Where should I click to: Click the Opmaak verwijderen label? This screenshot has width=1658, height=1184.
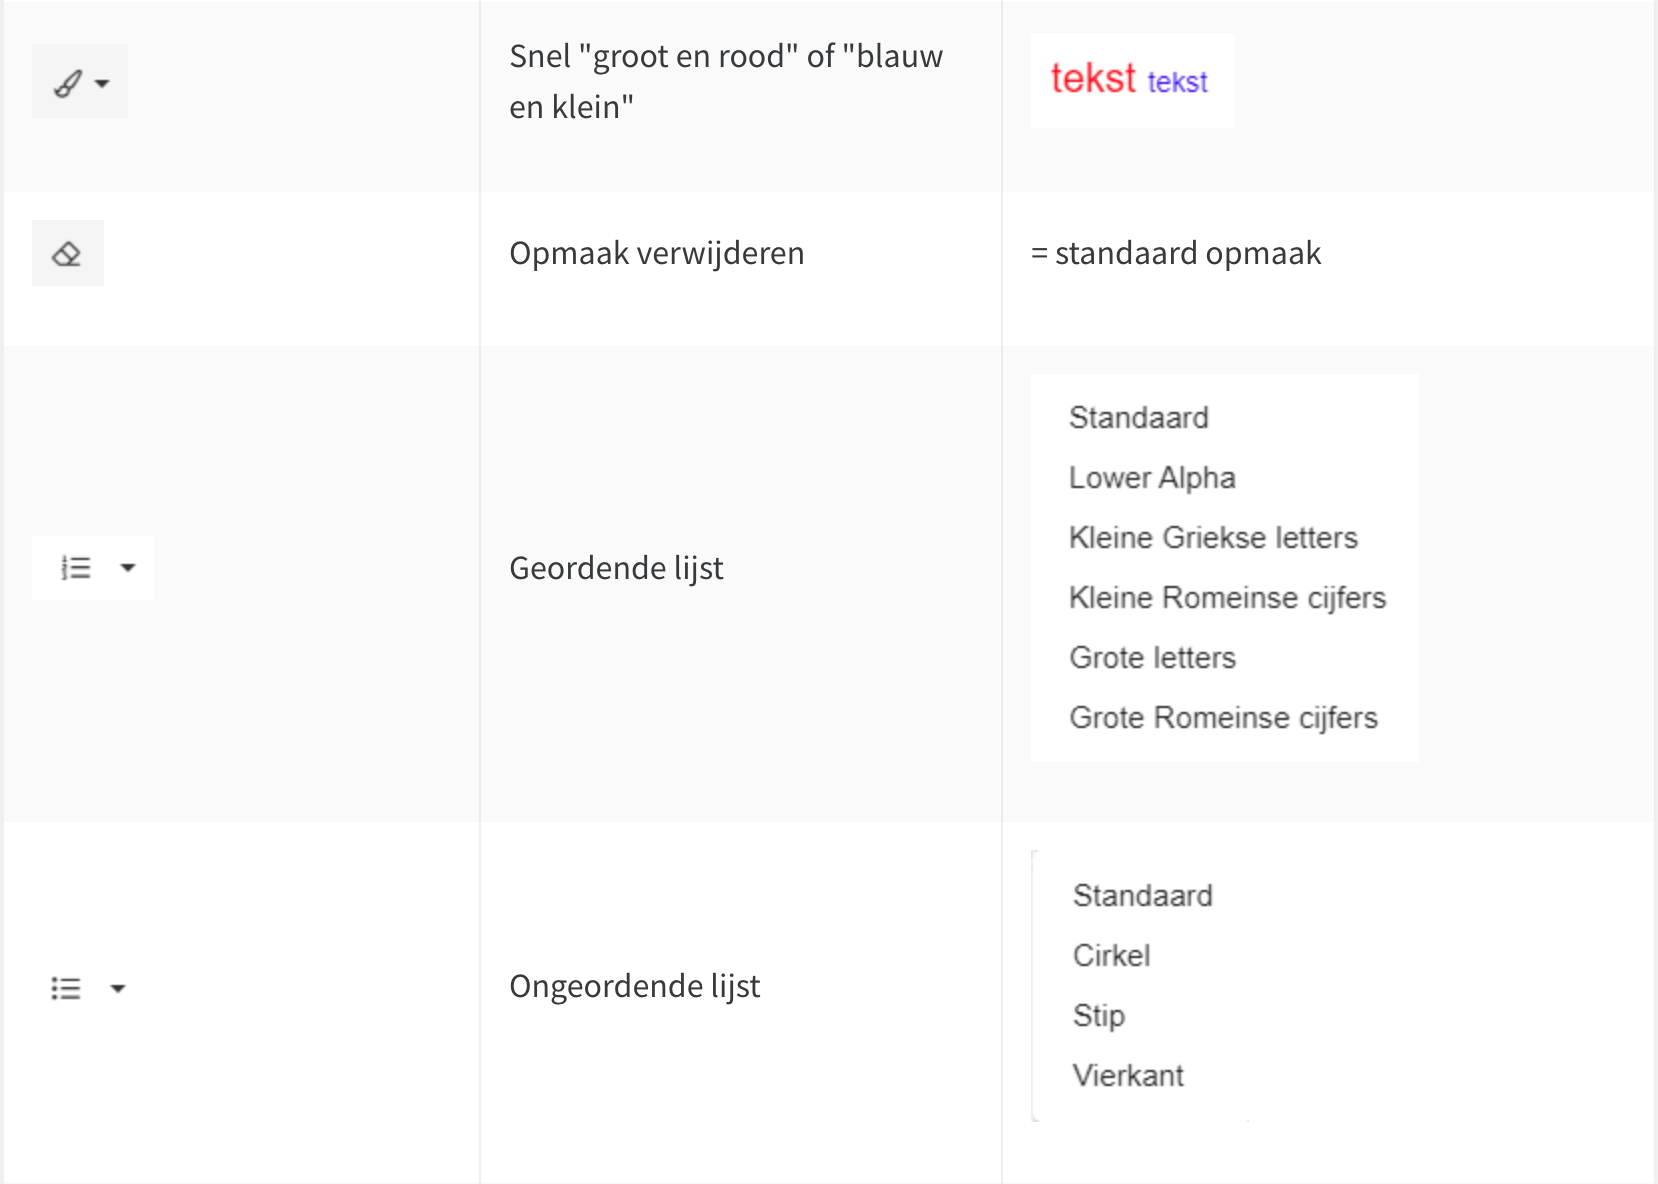click(x=657, y=254)
